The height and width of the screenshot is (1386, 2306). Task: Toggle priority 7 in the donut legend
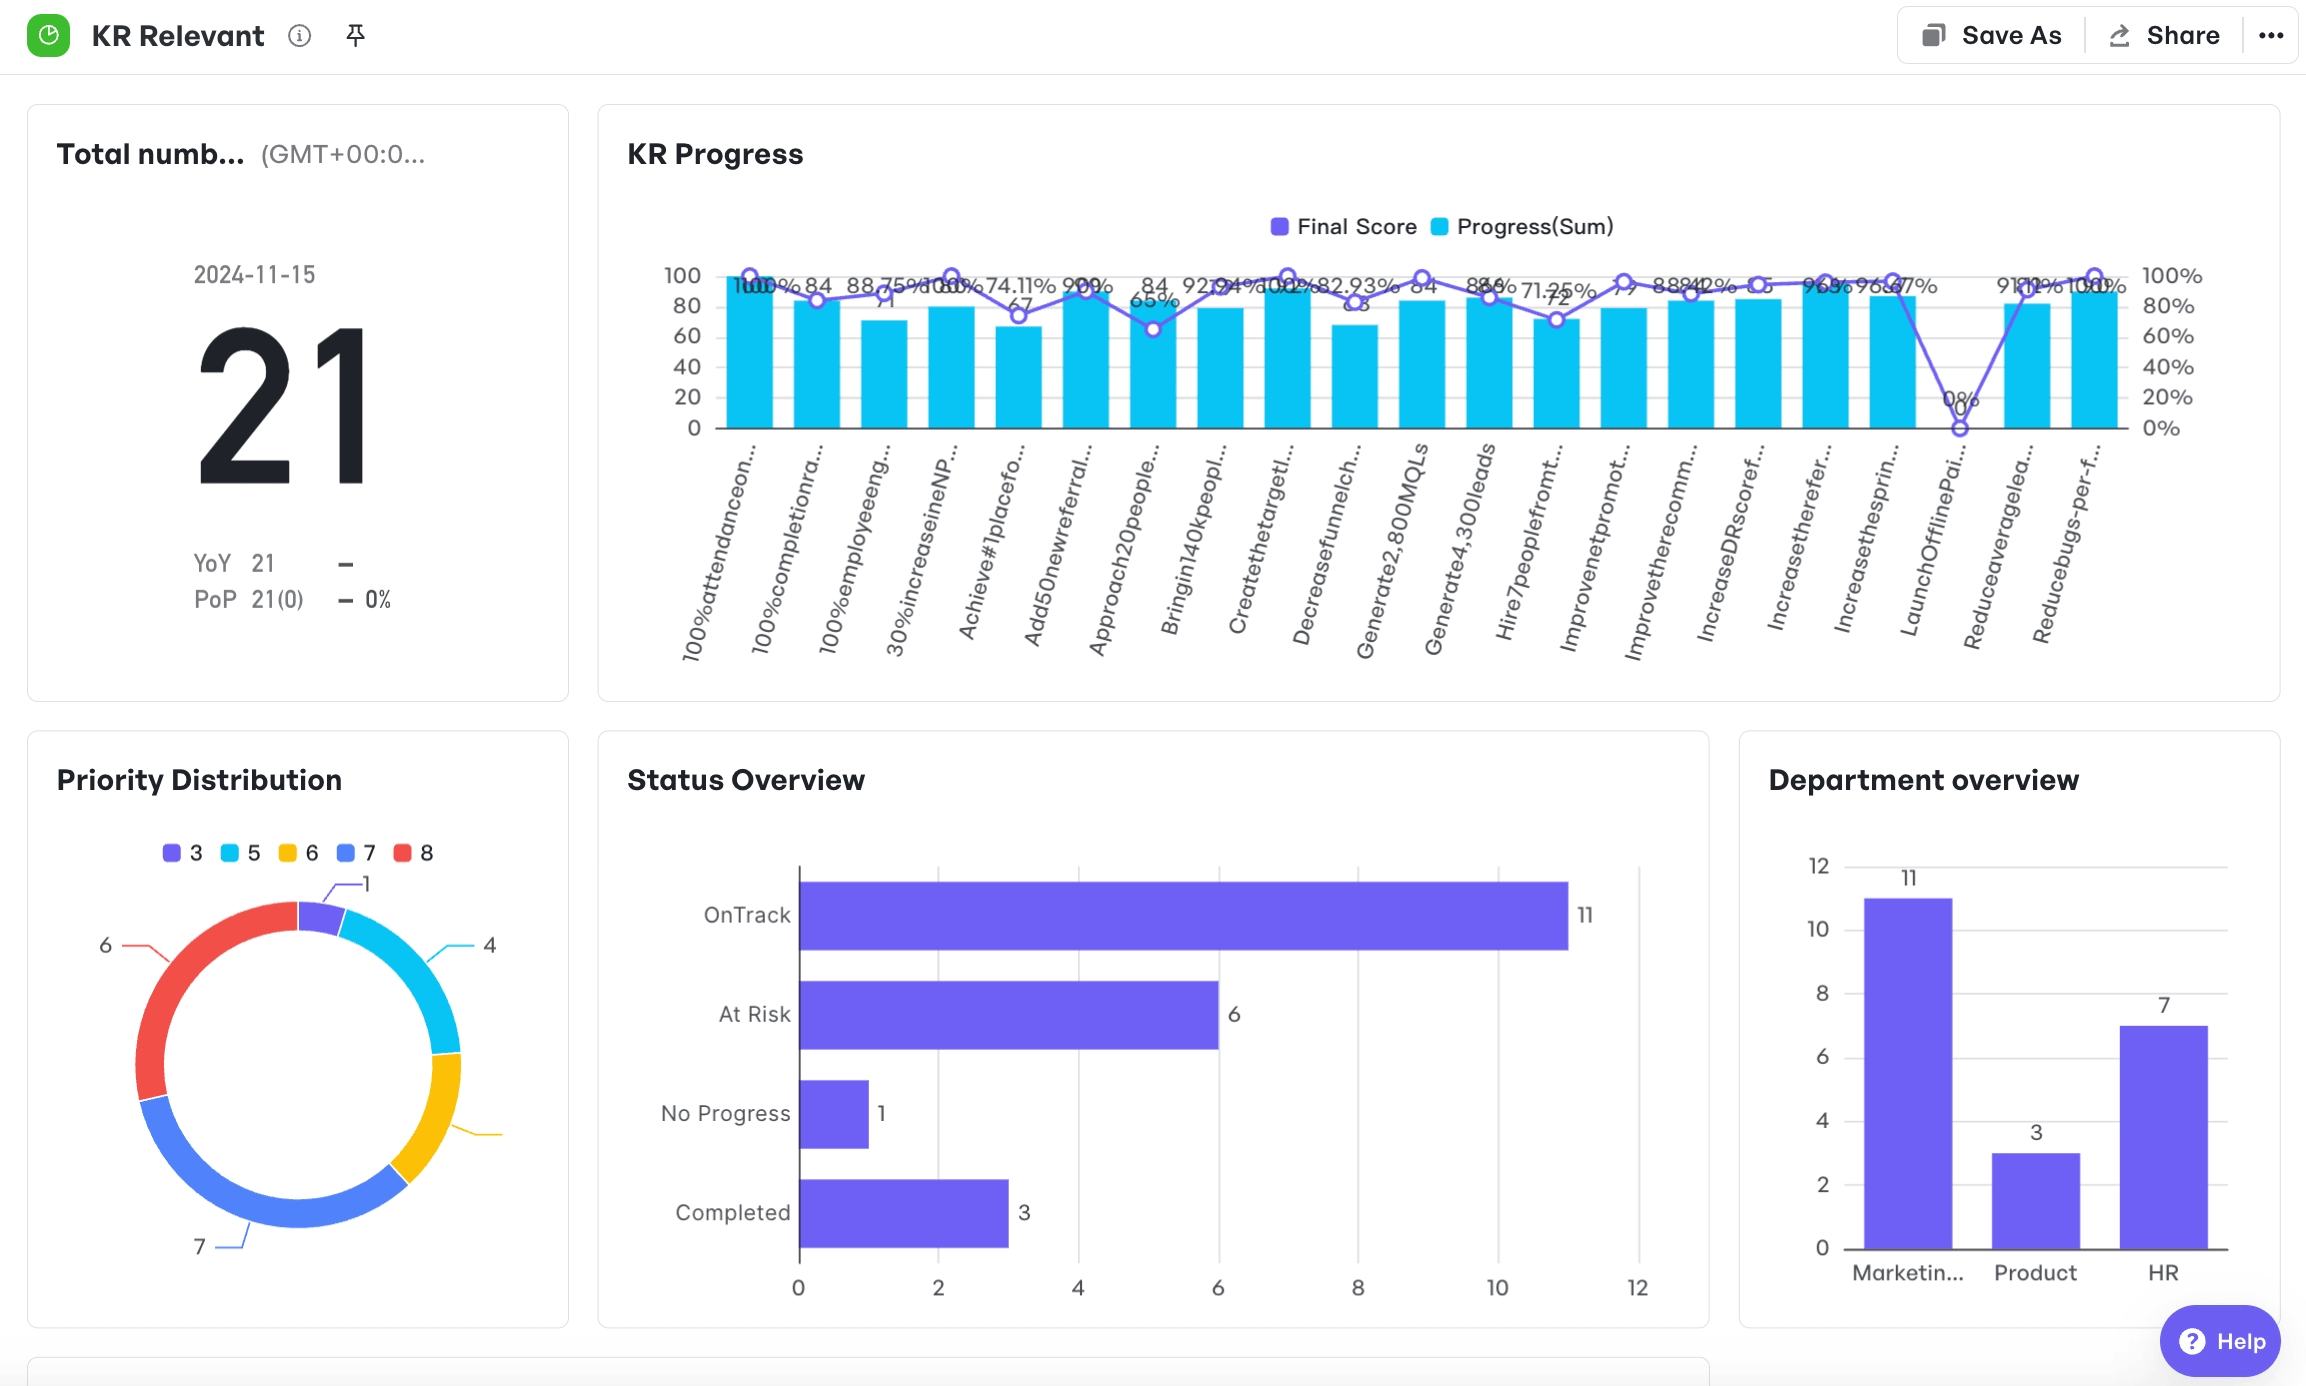pos(356,853)
